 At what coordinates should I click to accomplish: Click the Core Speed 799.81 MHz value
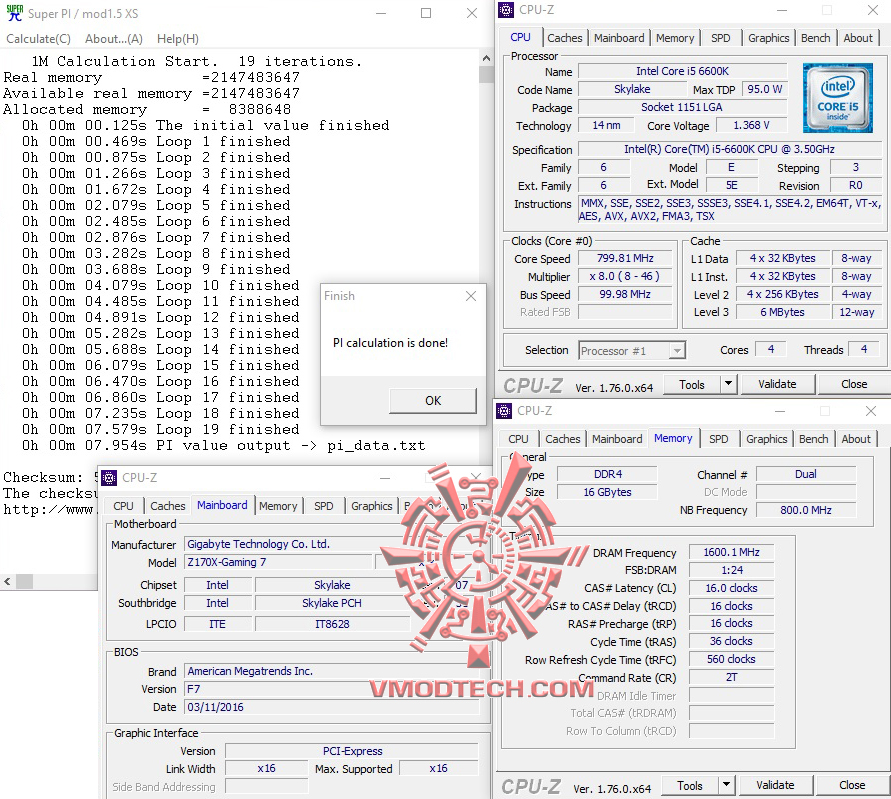pyautogui.click(x=625, y=259)
